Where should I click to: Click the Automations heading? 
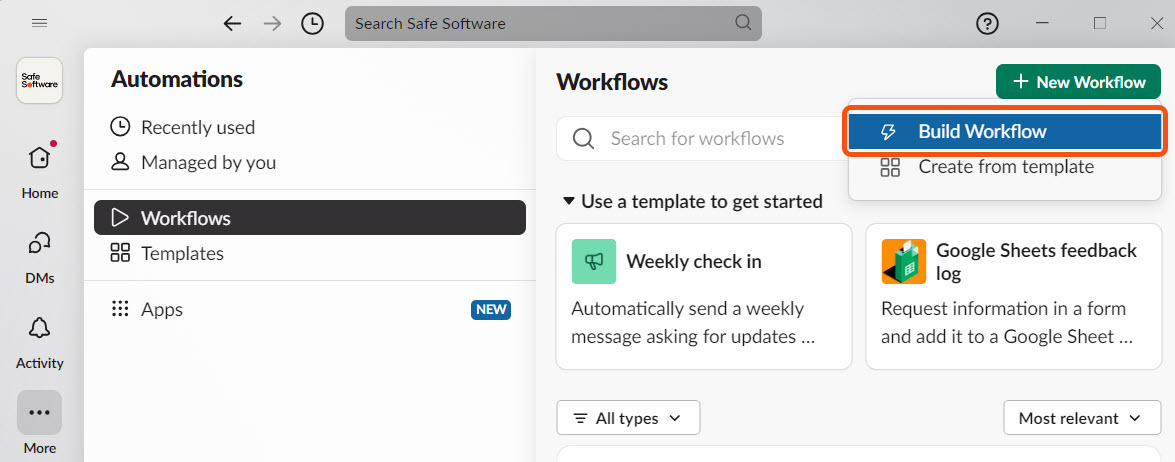[x=177, y=79]
